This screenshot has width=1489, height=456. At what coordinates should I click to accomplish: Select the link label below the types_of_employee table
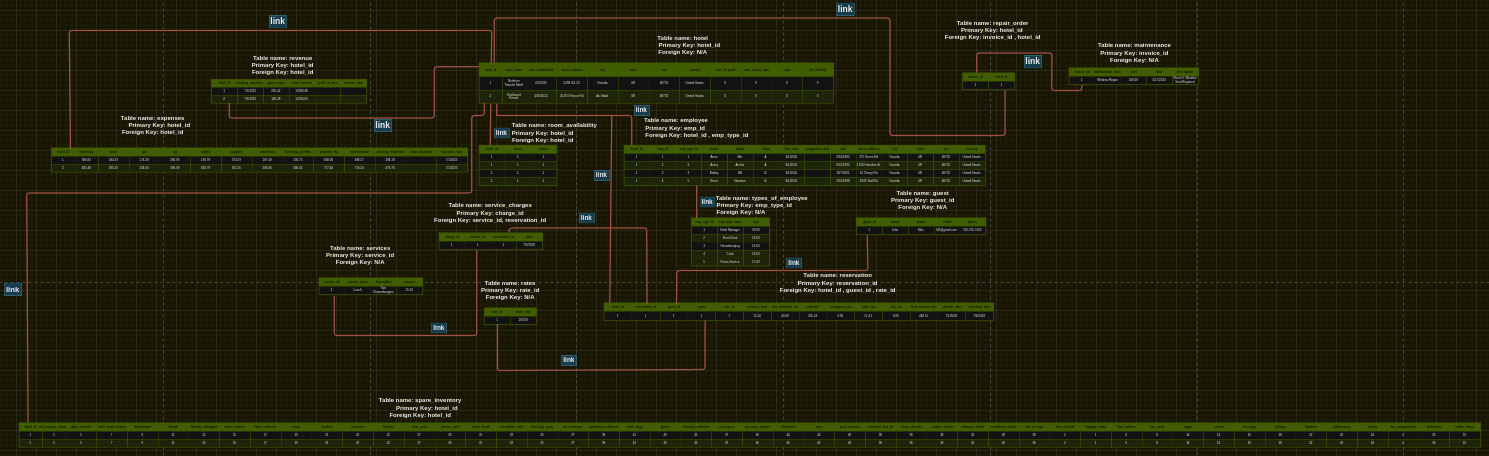click(794, 263)
